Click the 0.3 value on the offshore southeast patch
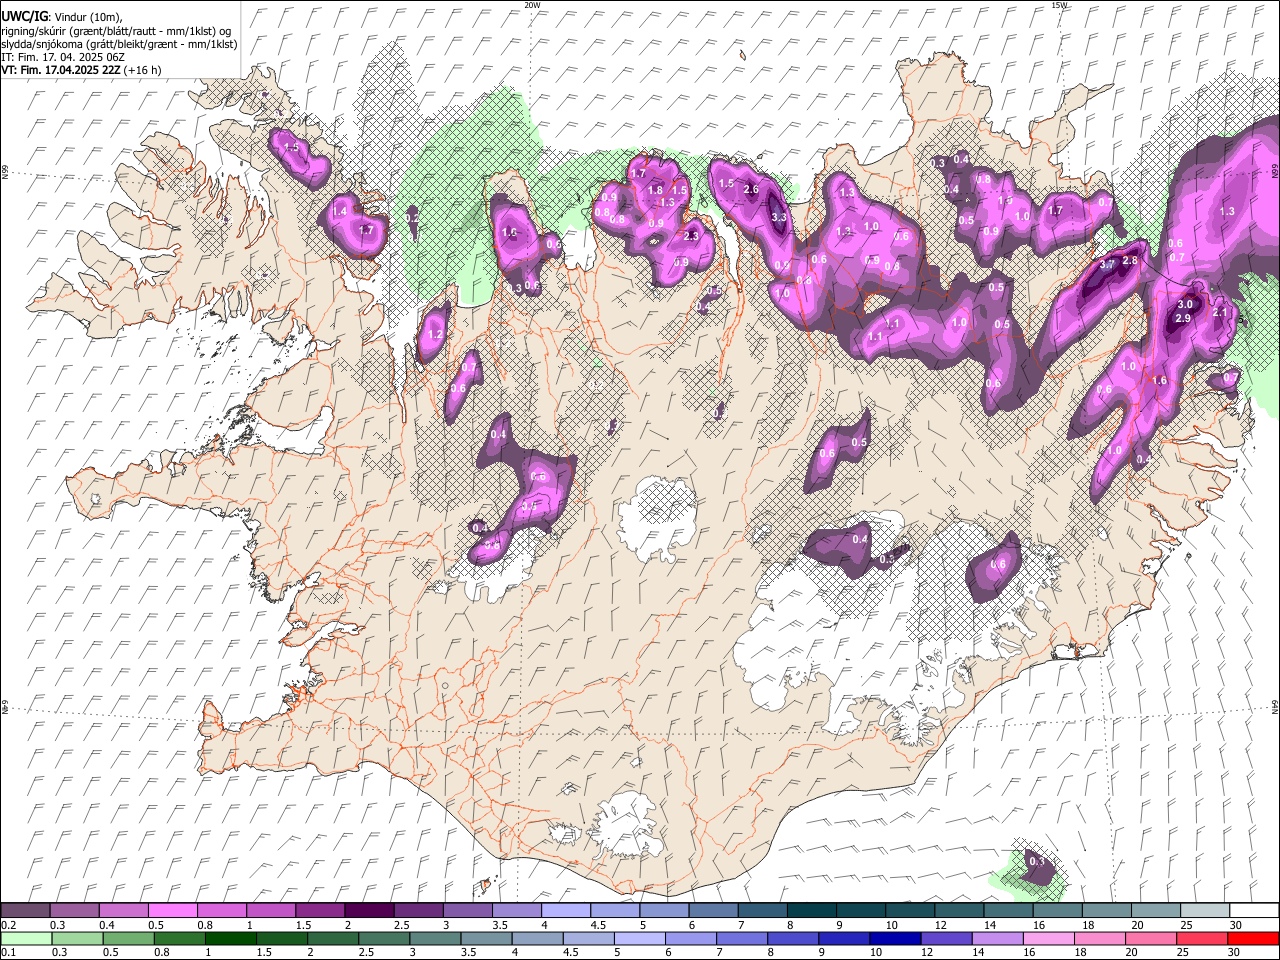Image resolution: width=1280 pixels, height=960 pixels. 1037,861
